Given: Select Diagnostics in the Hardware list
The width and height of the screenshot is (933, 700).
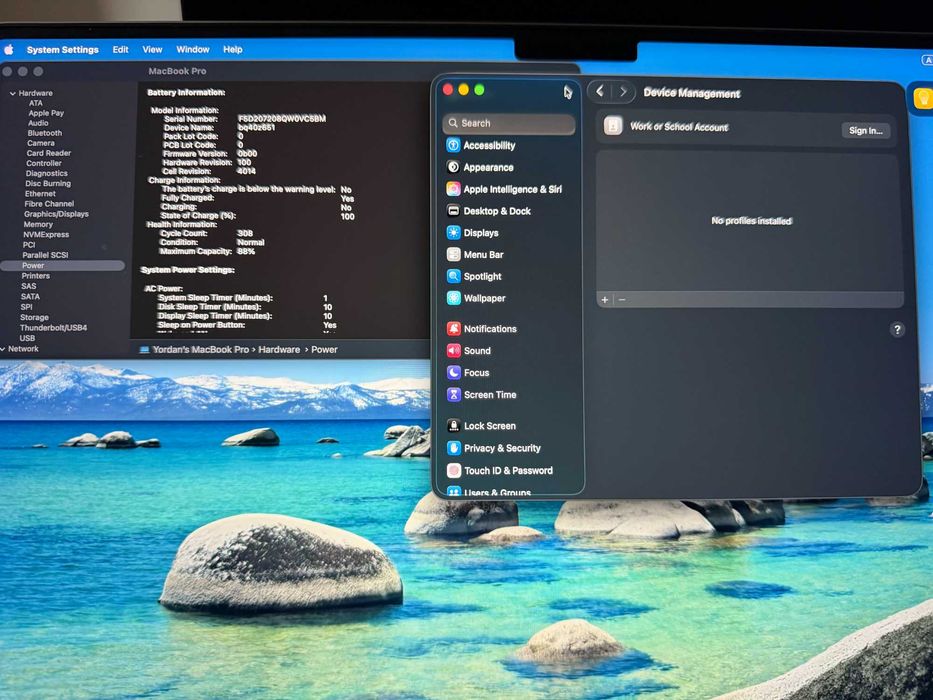Looking at the screenshot, I should click(x=46, y=173).
